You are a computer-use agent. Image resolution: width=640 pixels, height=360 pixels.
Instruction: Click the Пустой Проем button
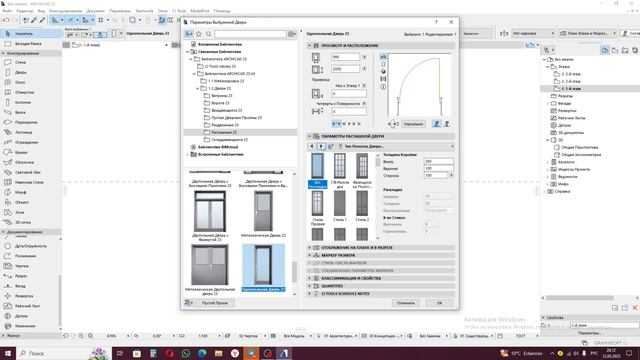[x=215, y=303]
